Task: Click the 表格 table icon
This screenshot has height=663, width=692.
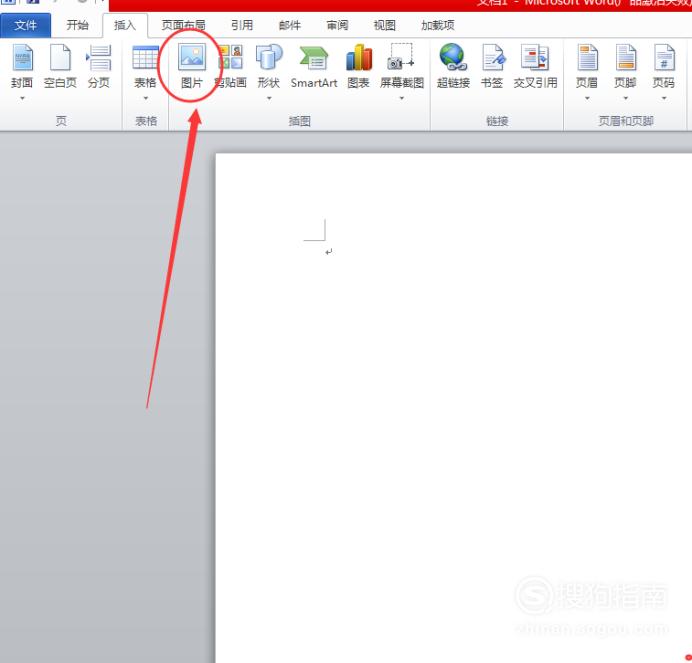Action: point(145,57)
